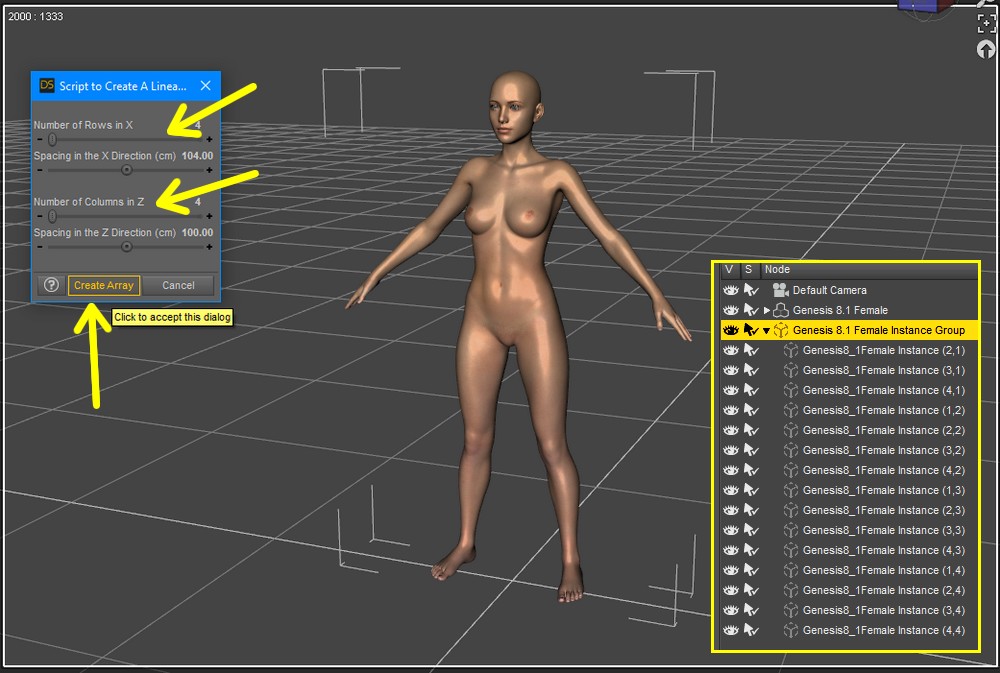Click the Number of Columns in Z value 4
The height and width of the screenshot is (673, 1000).
198,202
